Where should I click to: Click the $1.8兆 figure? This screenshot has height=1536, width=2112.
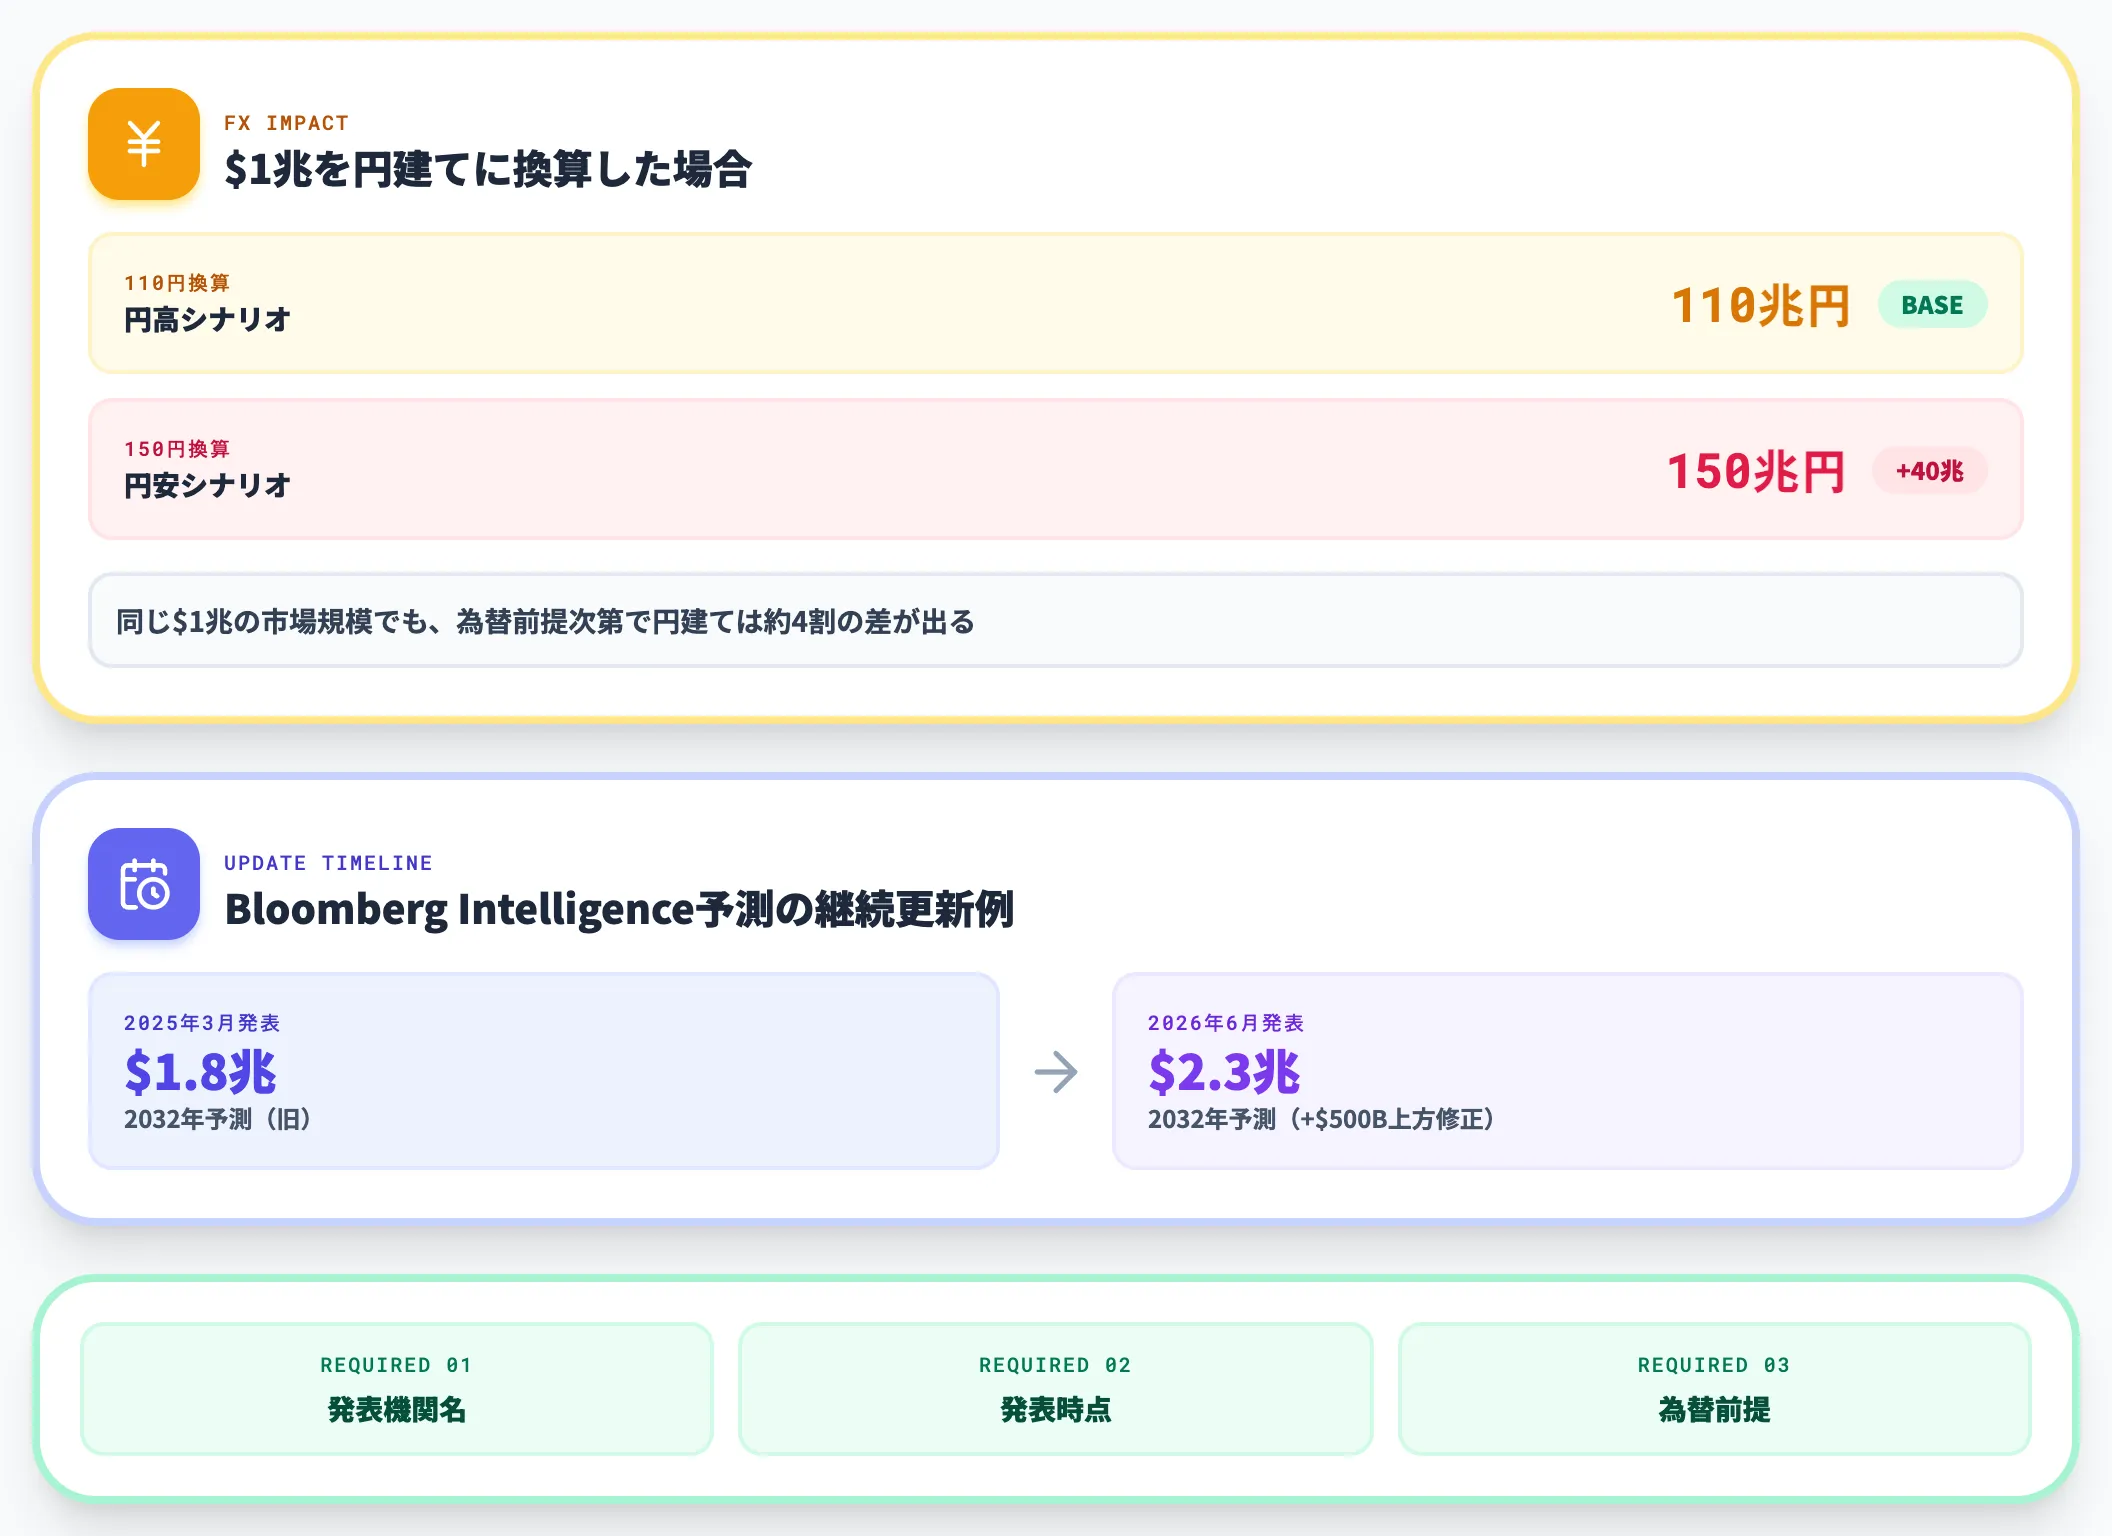click(200, 1072)
